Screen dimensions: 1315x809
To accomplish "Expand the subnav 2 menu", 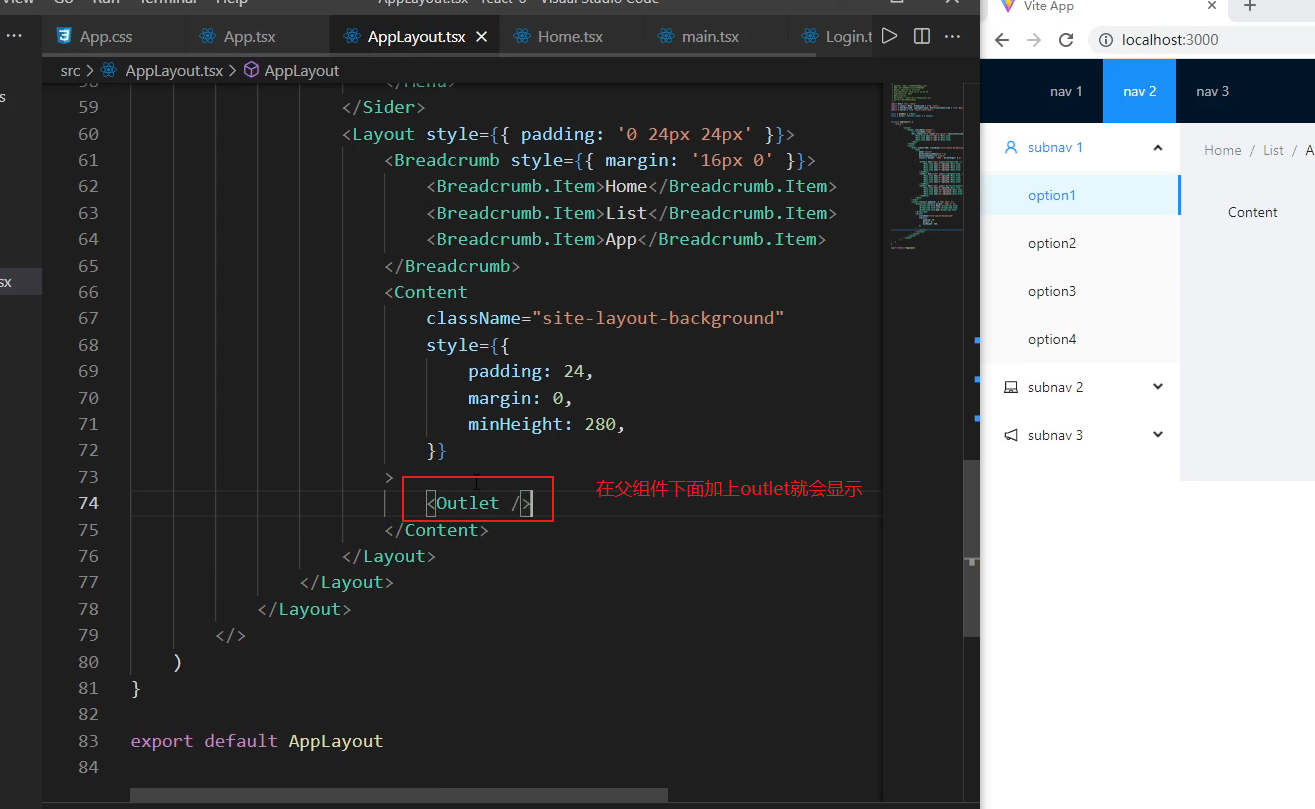I will pos(1157,387).
